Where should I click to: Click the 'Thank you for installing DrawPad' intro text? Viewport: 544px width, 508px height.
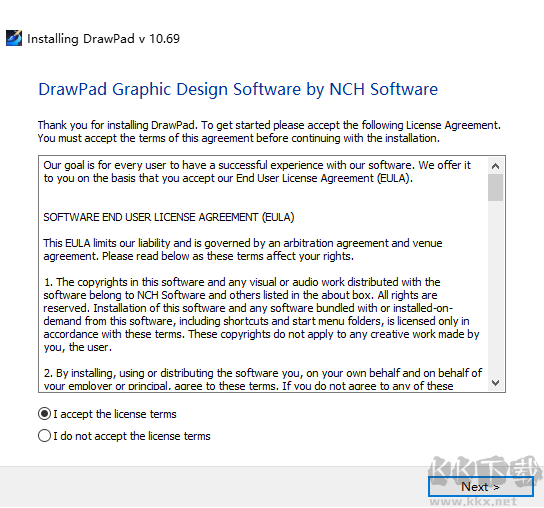[269, 132]
